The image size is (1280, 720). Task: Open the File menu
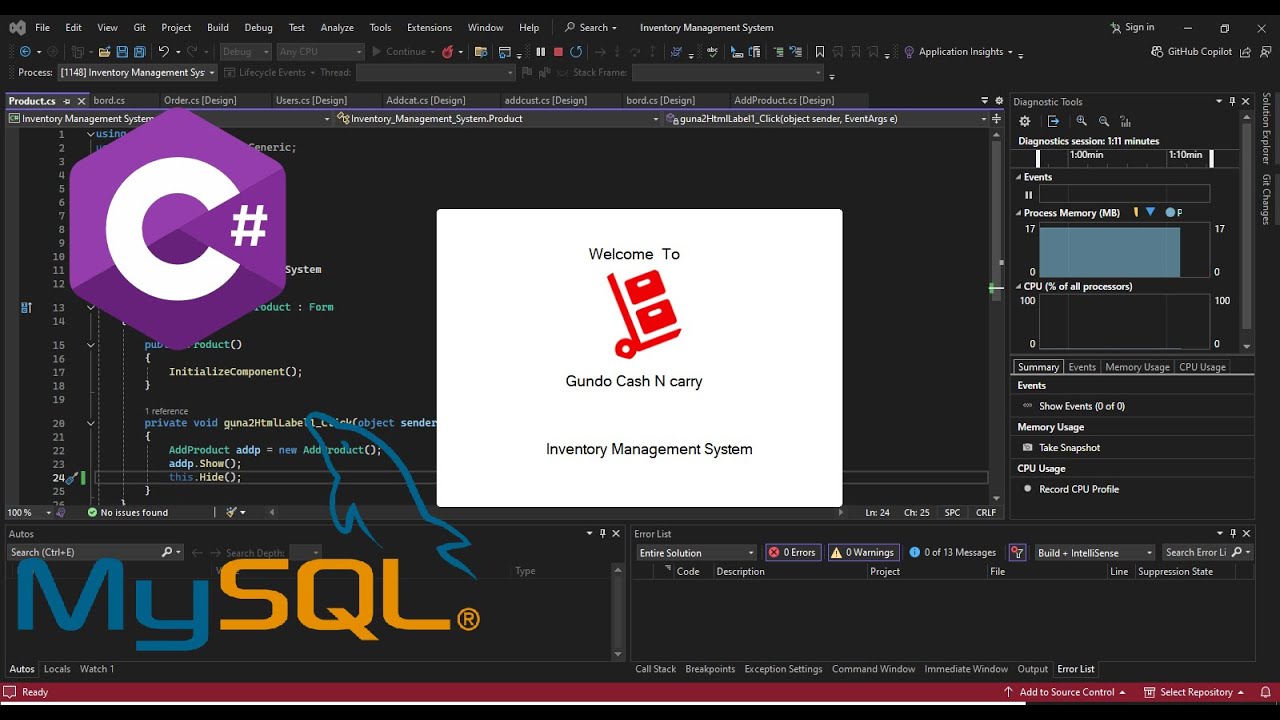43,28
